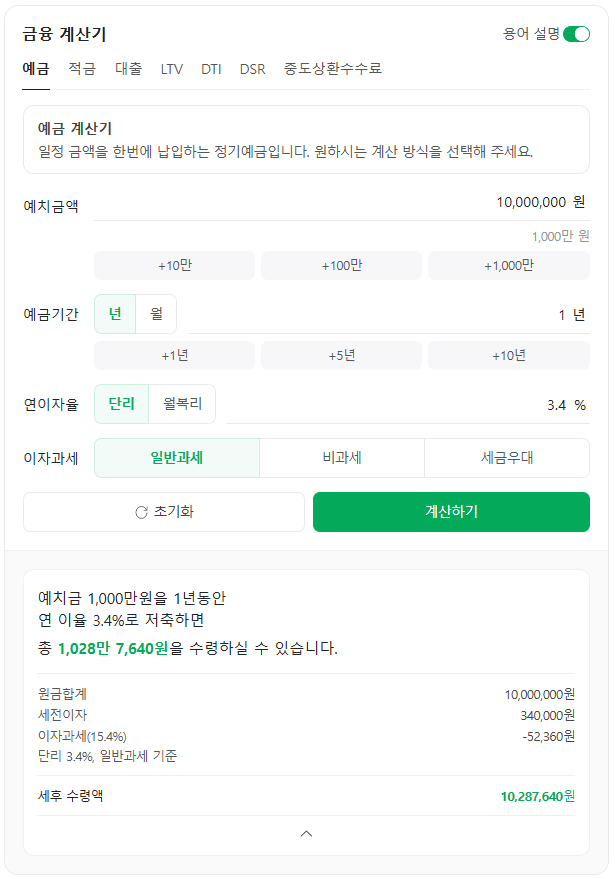This screenshot has width=615, height=879.
Task: Switch to the DTI tab
Action: coord(215,69)
